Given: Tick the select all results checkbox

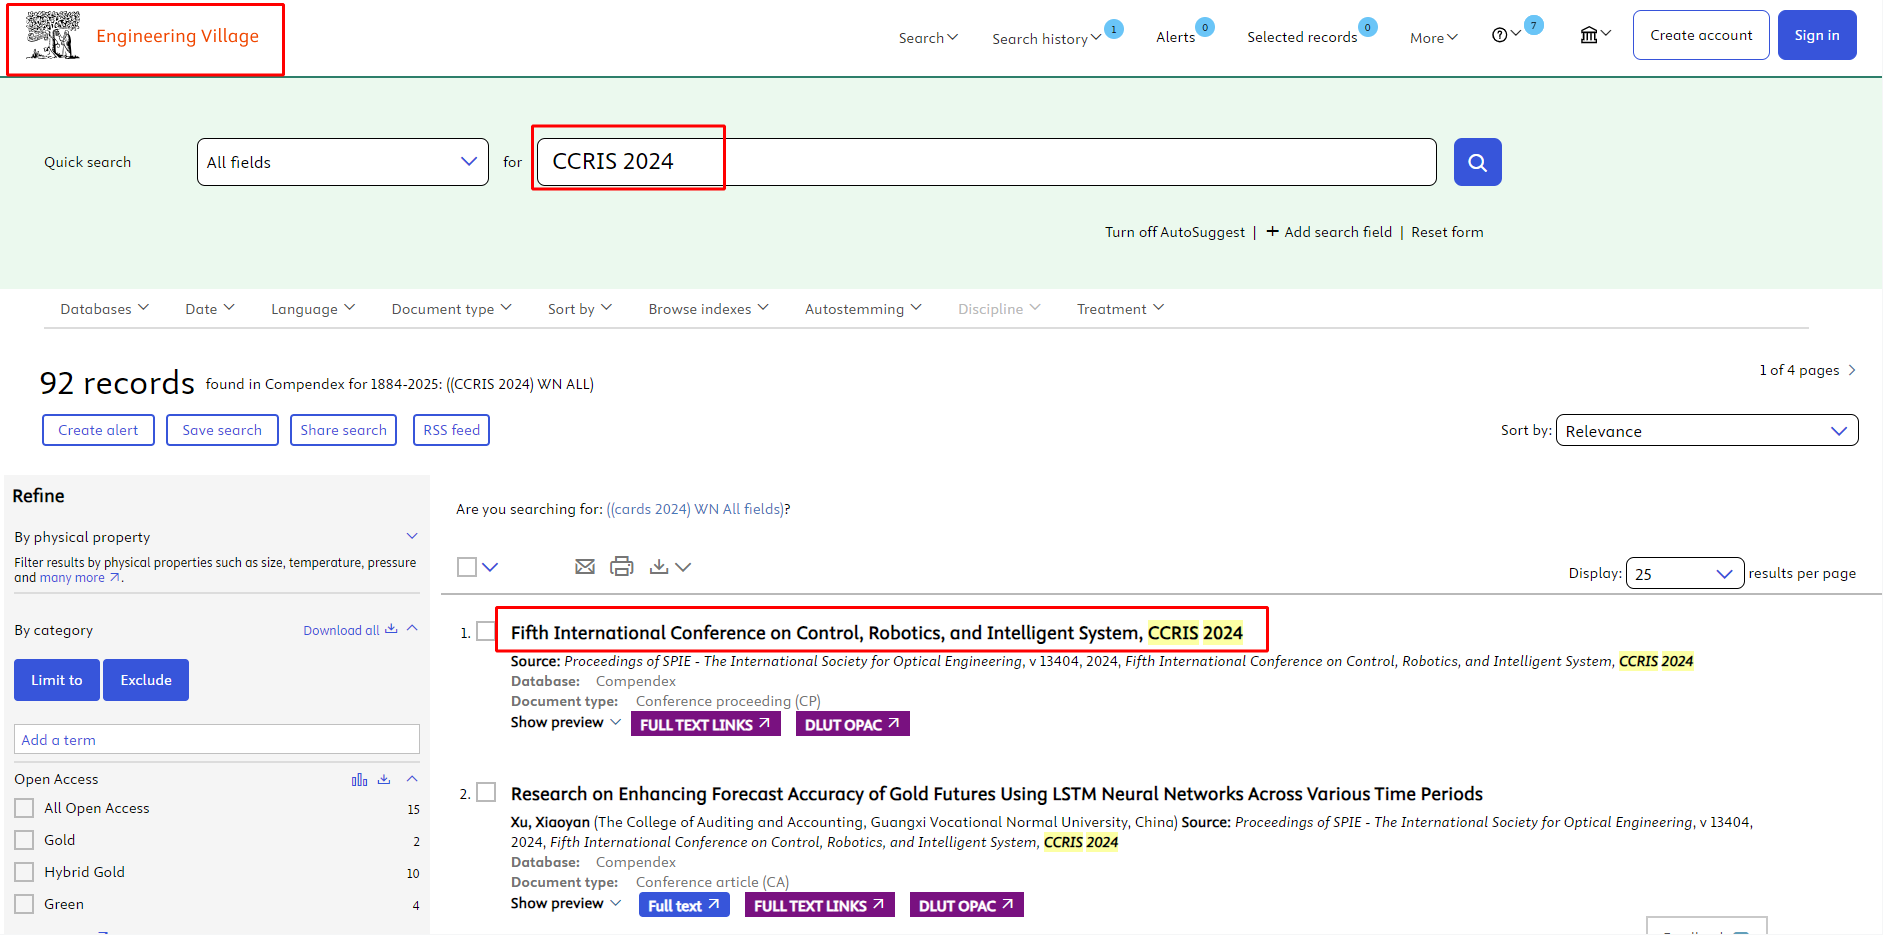Looking at the screenshot, I should [467, 567].
